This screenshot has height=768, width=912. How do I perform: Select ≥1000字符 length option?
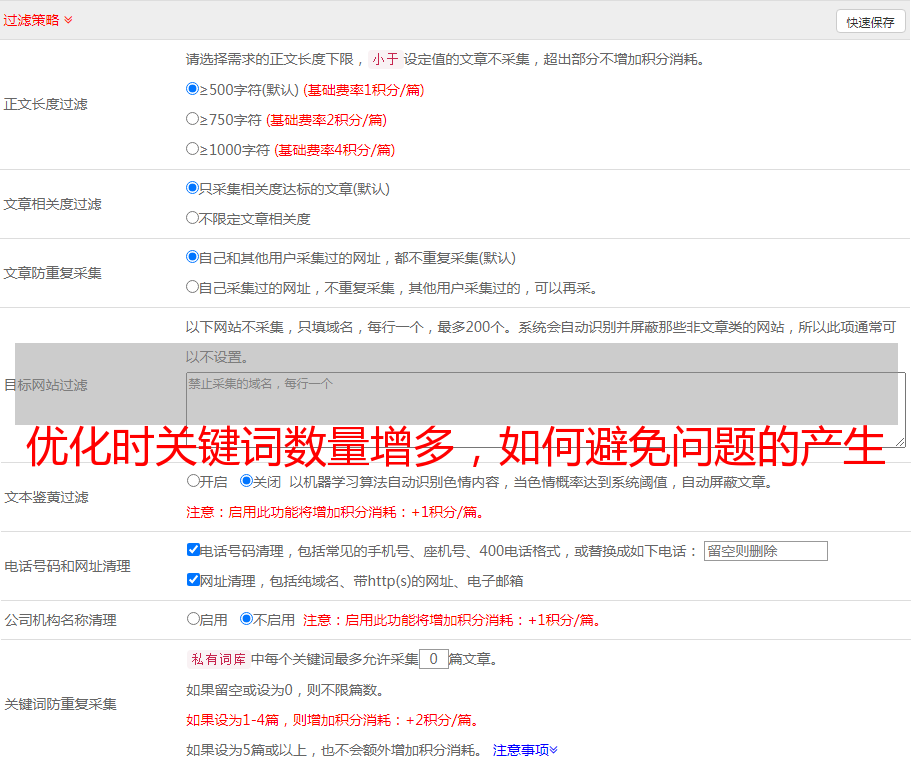point(193,149)
